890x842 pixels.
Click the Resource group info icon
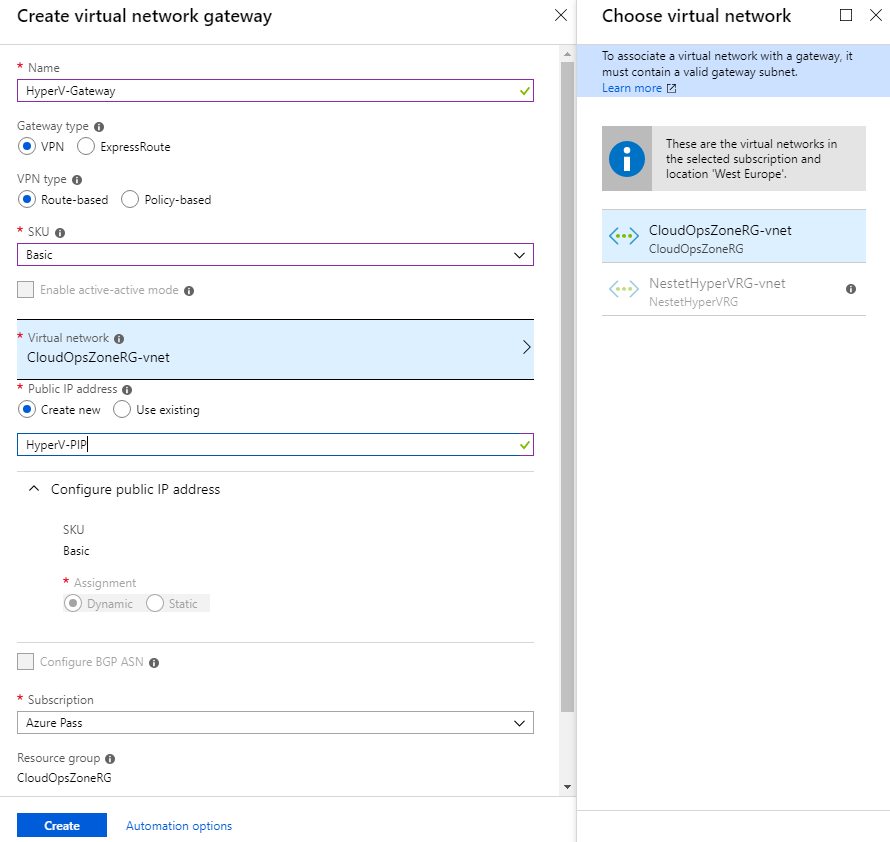[x=110, y=759]
